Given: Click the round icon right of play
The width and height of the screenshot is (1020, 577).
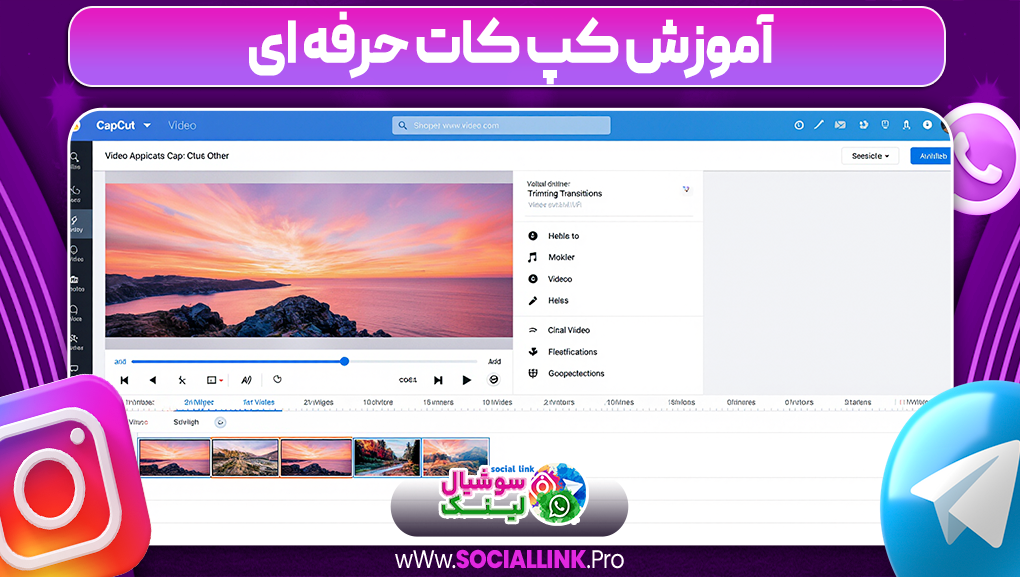Looking at the screenshot, I should click(x=494, y=379).
